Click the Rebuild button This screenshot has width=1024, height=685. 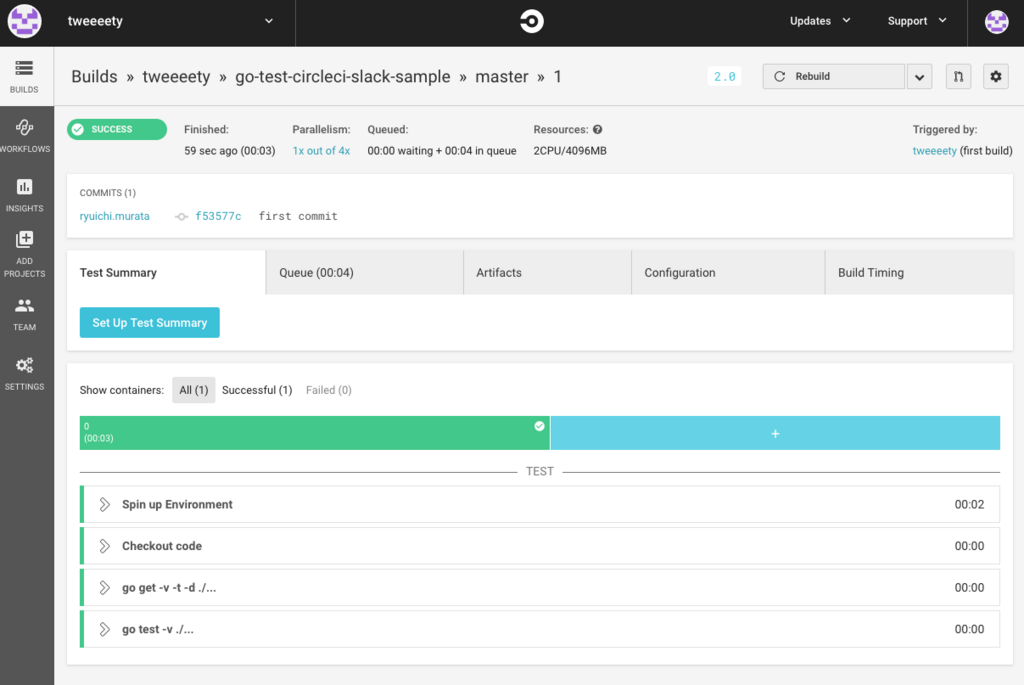[833, 76]
